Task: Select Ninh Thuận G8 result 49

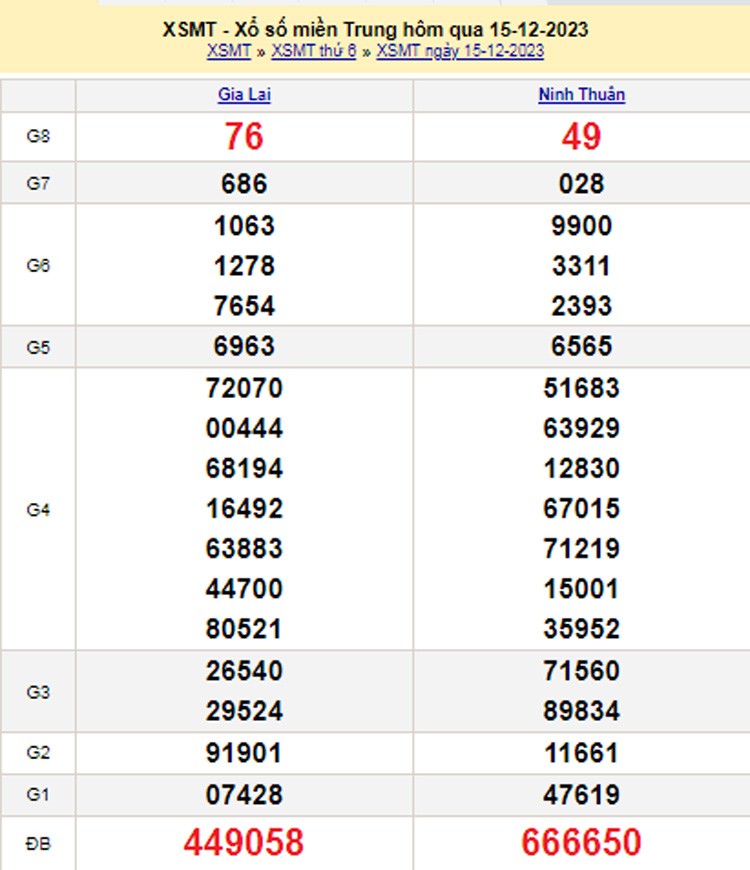Action: click(581, 137)
